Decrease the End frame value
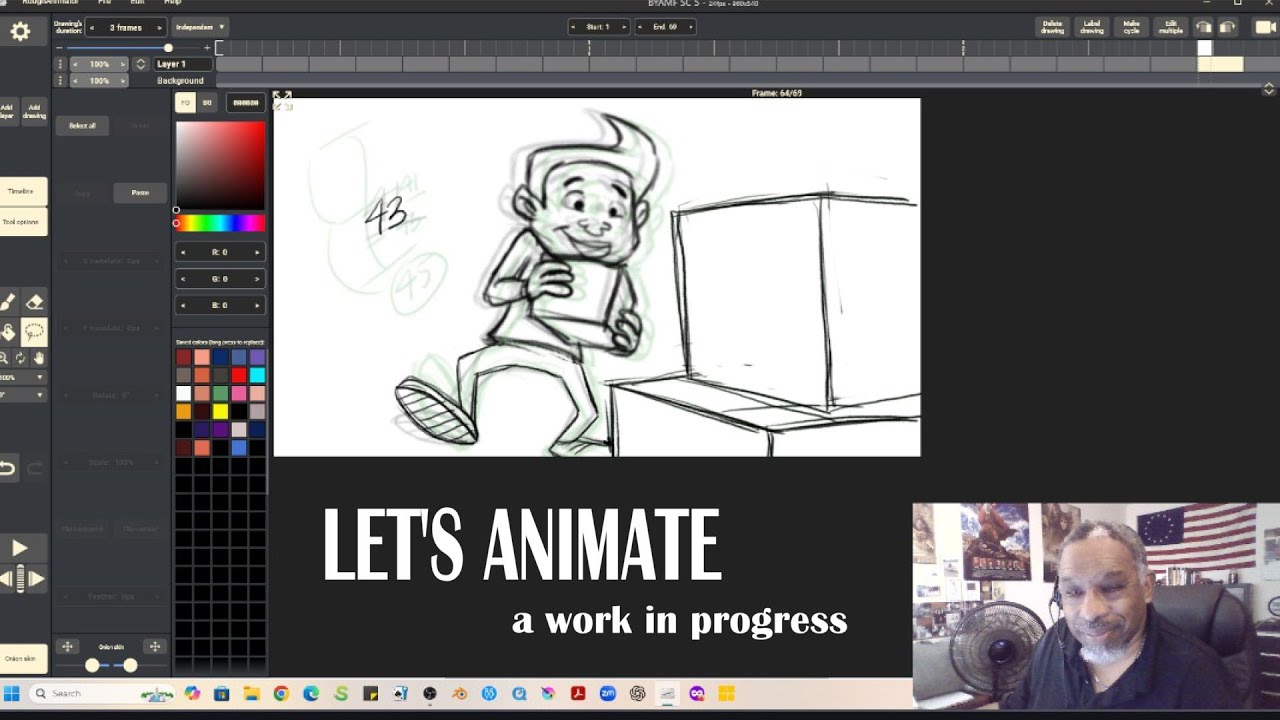Viewport: 1280px width, 720px height. click(x=643, y=27)
